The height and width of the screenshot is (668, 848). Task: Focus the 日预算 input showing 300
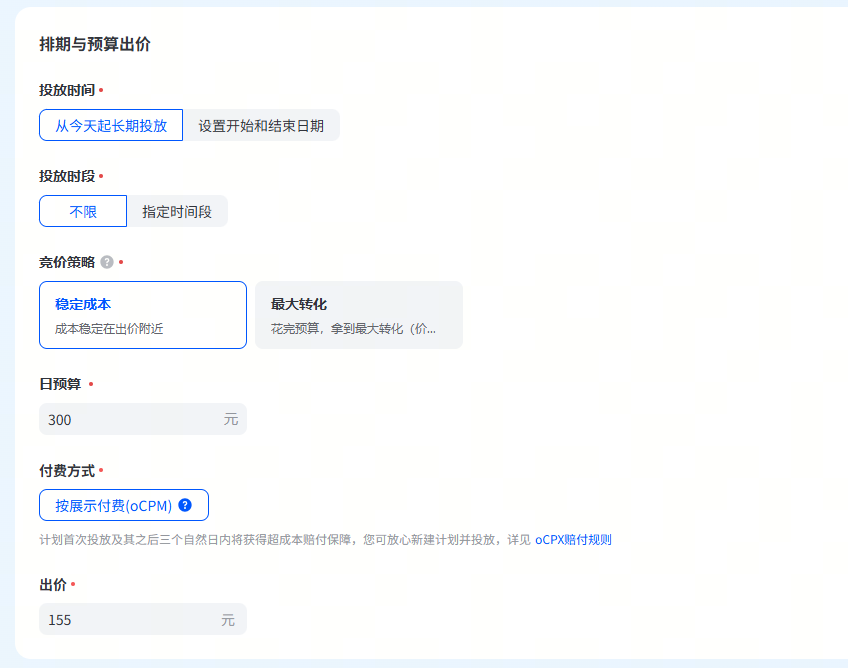click(125, 420)
